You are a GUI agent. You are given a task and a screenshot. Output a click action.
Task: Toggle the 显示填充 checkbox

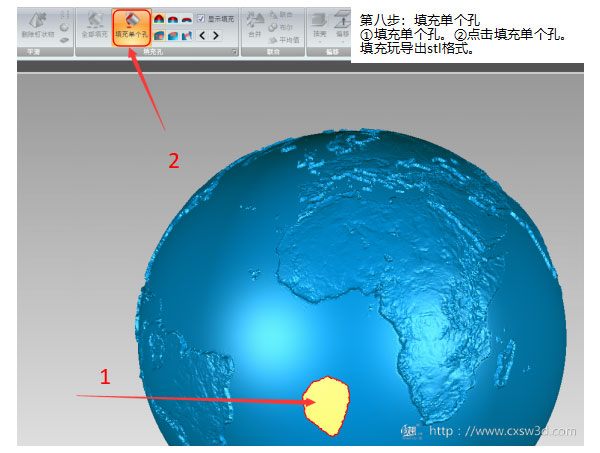point(201,18)
